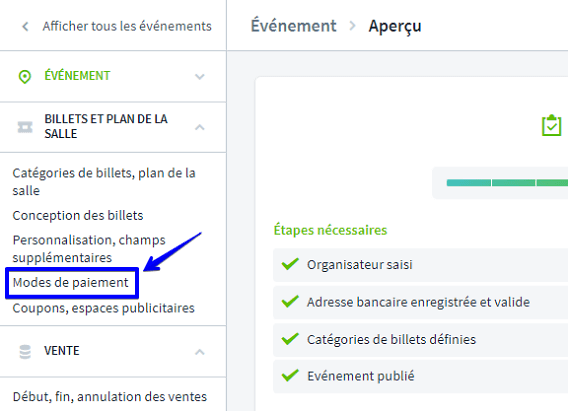The image size is (568, 412).
Task: Click checkmark next to Adresse bancaire enregistrée
Action: point(290,301)
